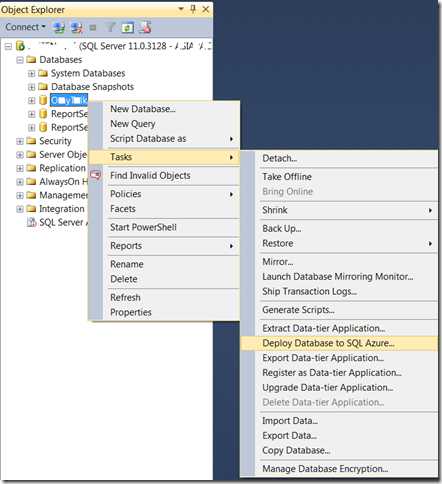Select Extract Data-tier Application…
The height and width of the screenshot is (484, 442).
[339, 328]
